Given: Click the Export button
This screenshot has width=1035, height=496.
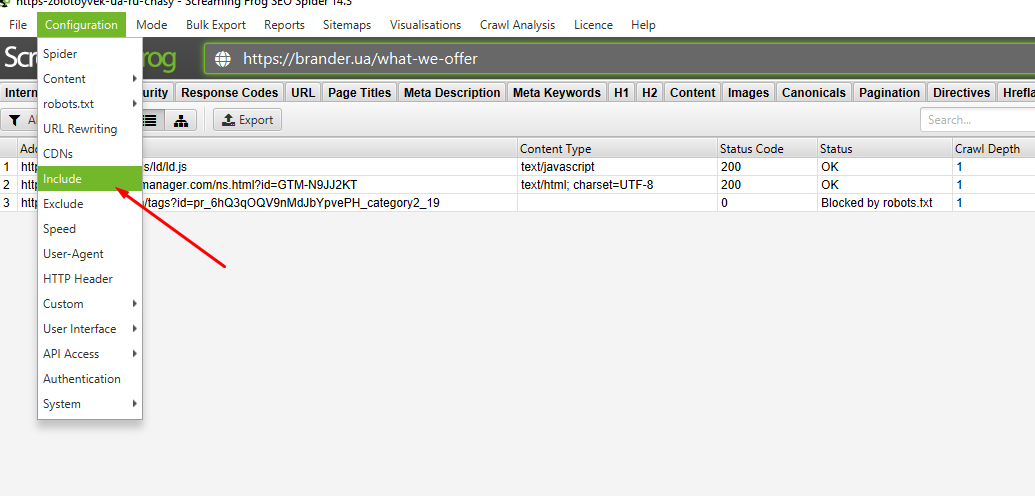Looking at the screenshot, I should pyautogui.click(x=247, y=120).
